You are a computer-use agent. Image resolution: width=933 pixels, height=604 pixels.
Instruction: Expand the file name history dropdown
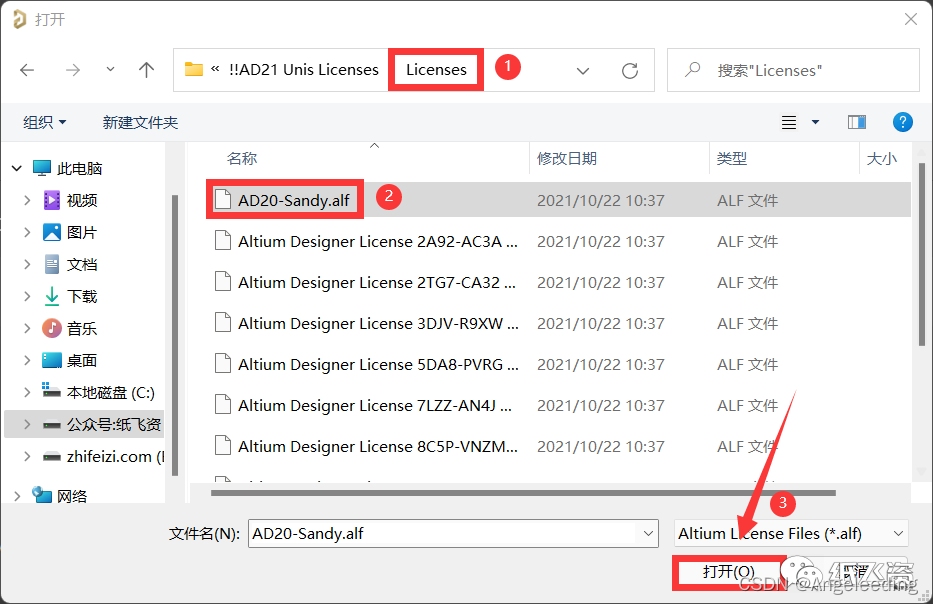(x=648, y=533)
